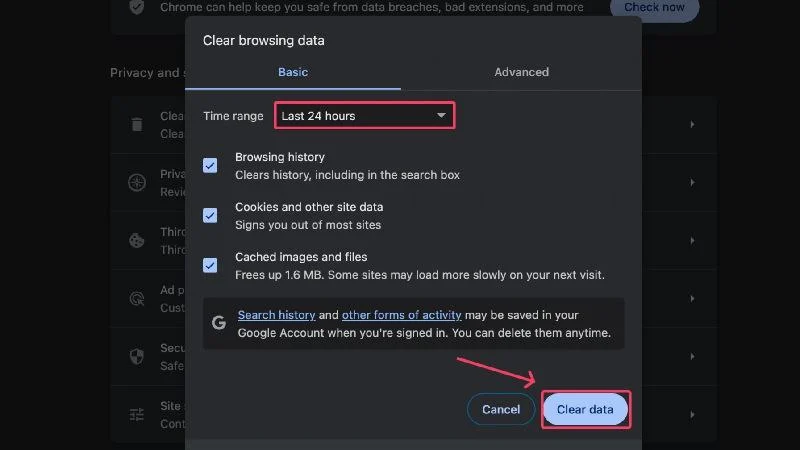Click the Clear data button
Viewport: 800px width, 450px height.
click(585, 409)
